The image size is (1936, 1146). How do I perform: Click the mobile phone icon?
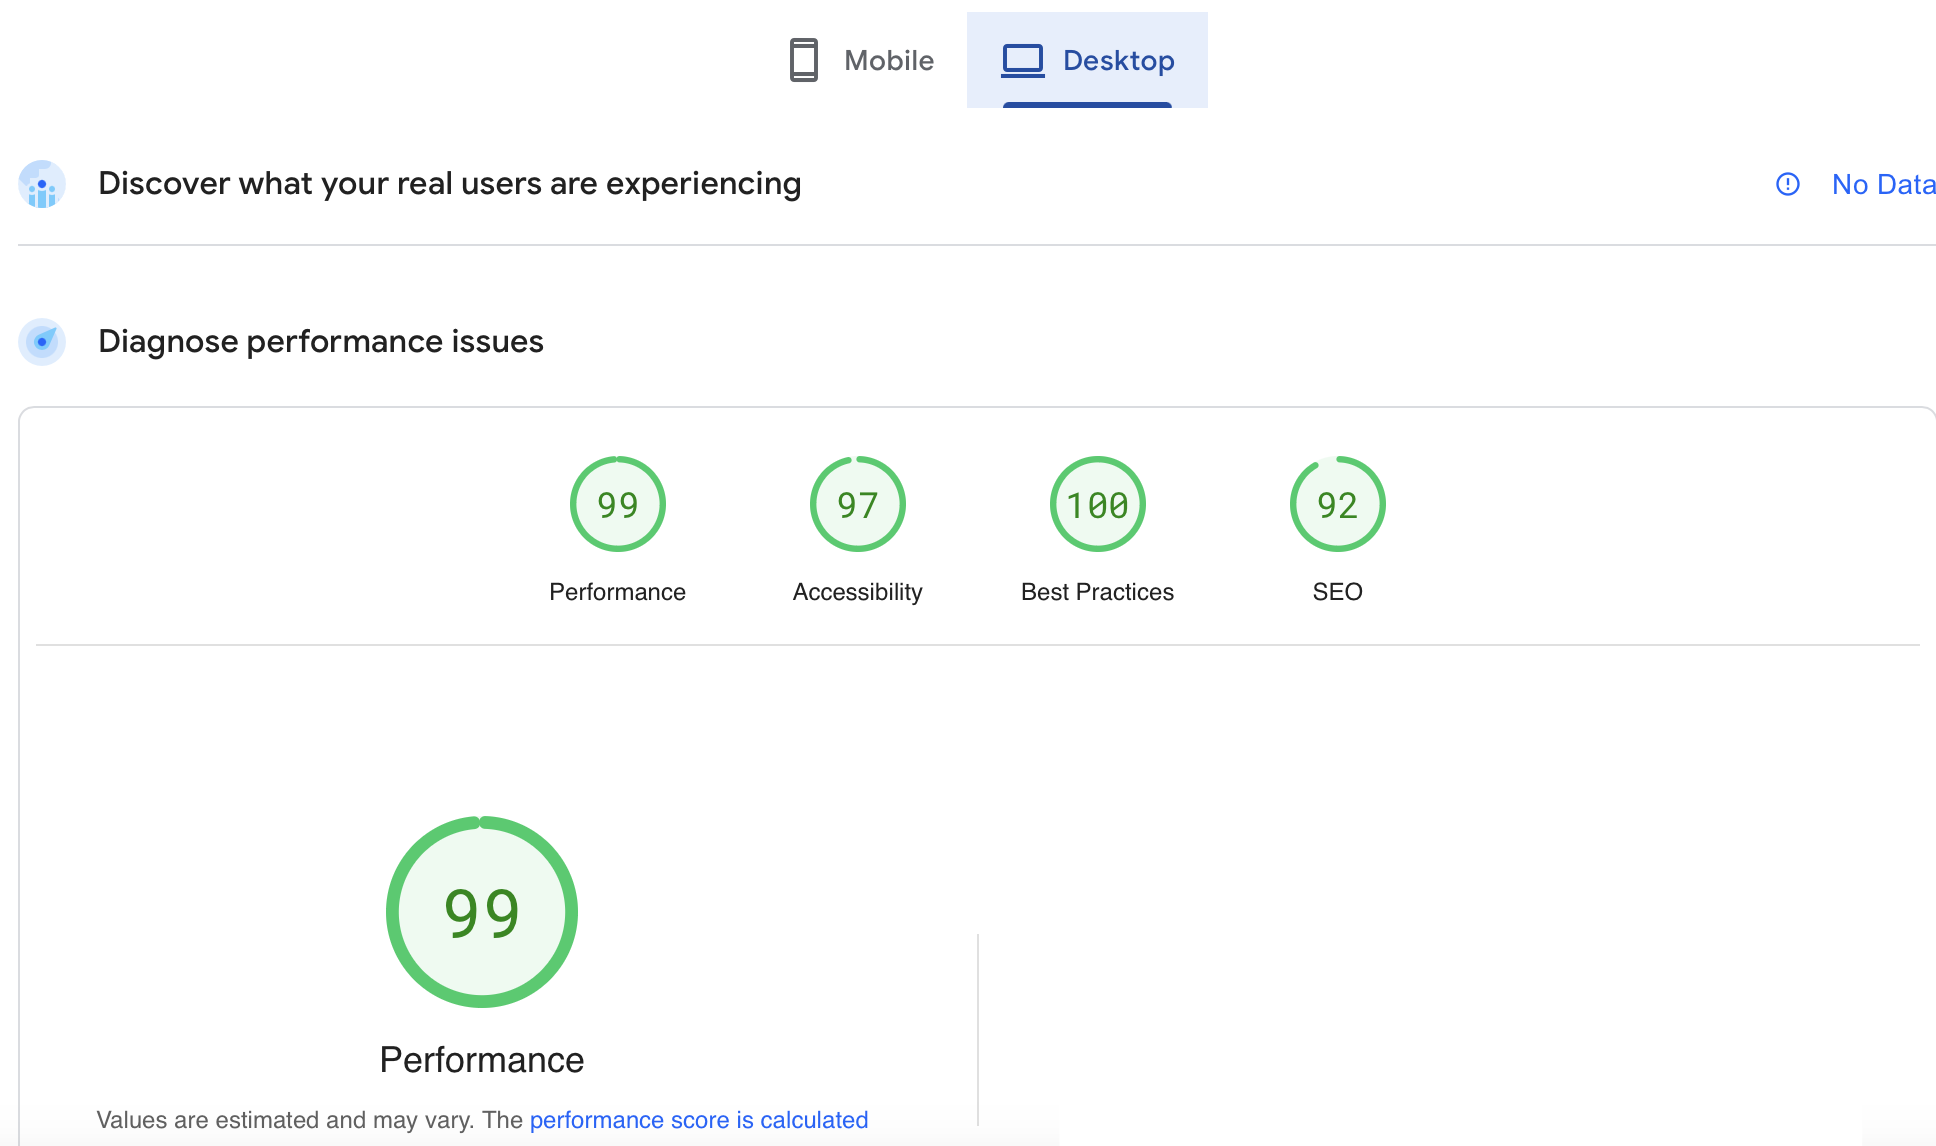[804, 60]
